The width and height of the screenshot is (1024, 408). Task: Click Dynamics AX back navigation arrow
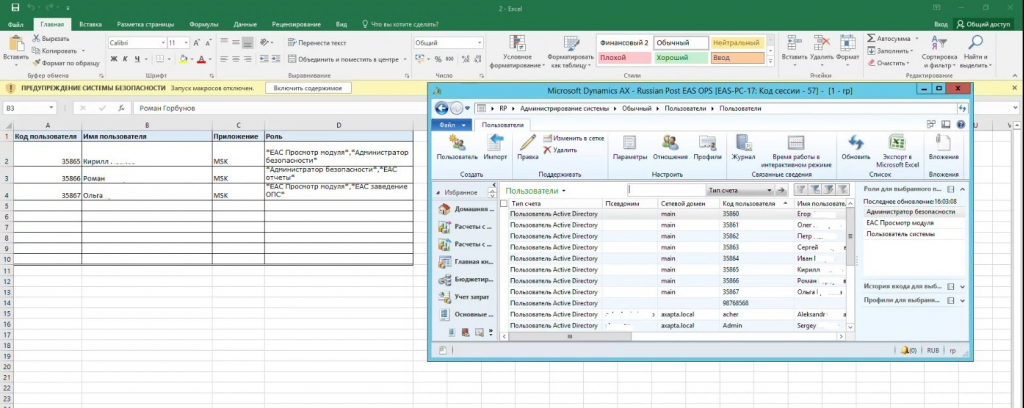(441, 108)
